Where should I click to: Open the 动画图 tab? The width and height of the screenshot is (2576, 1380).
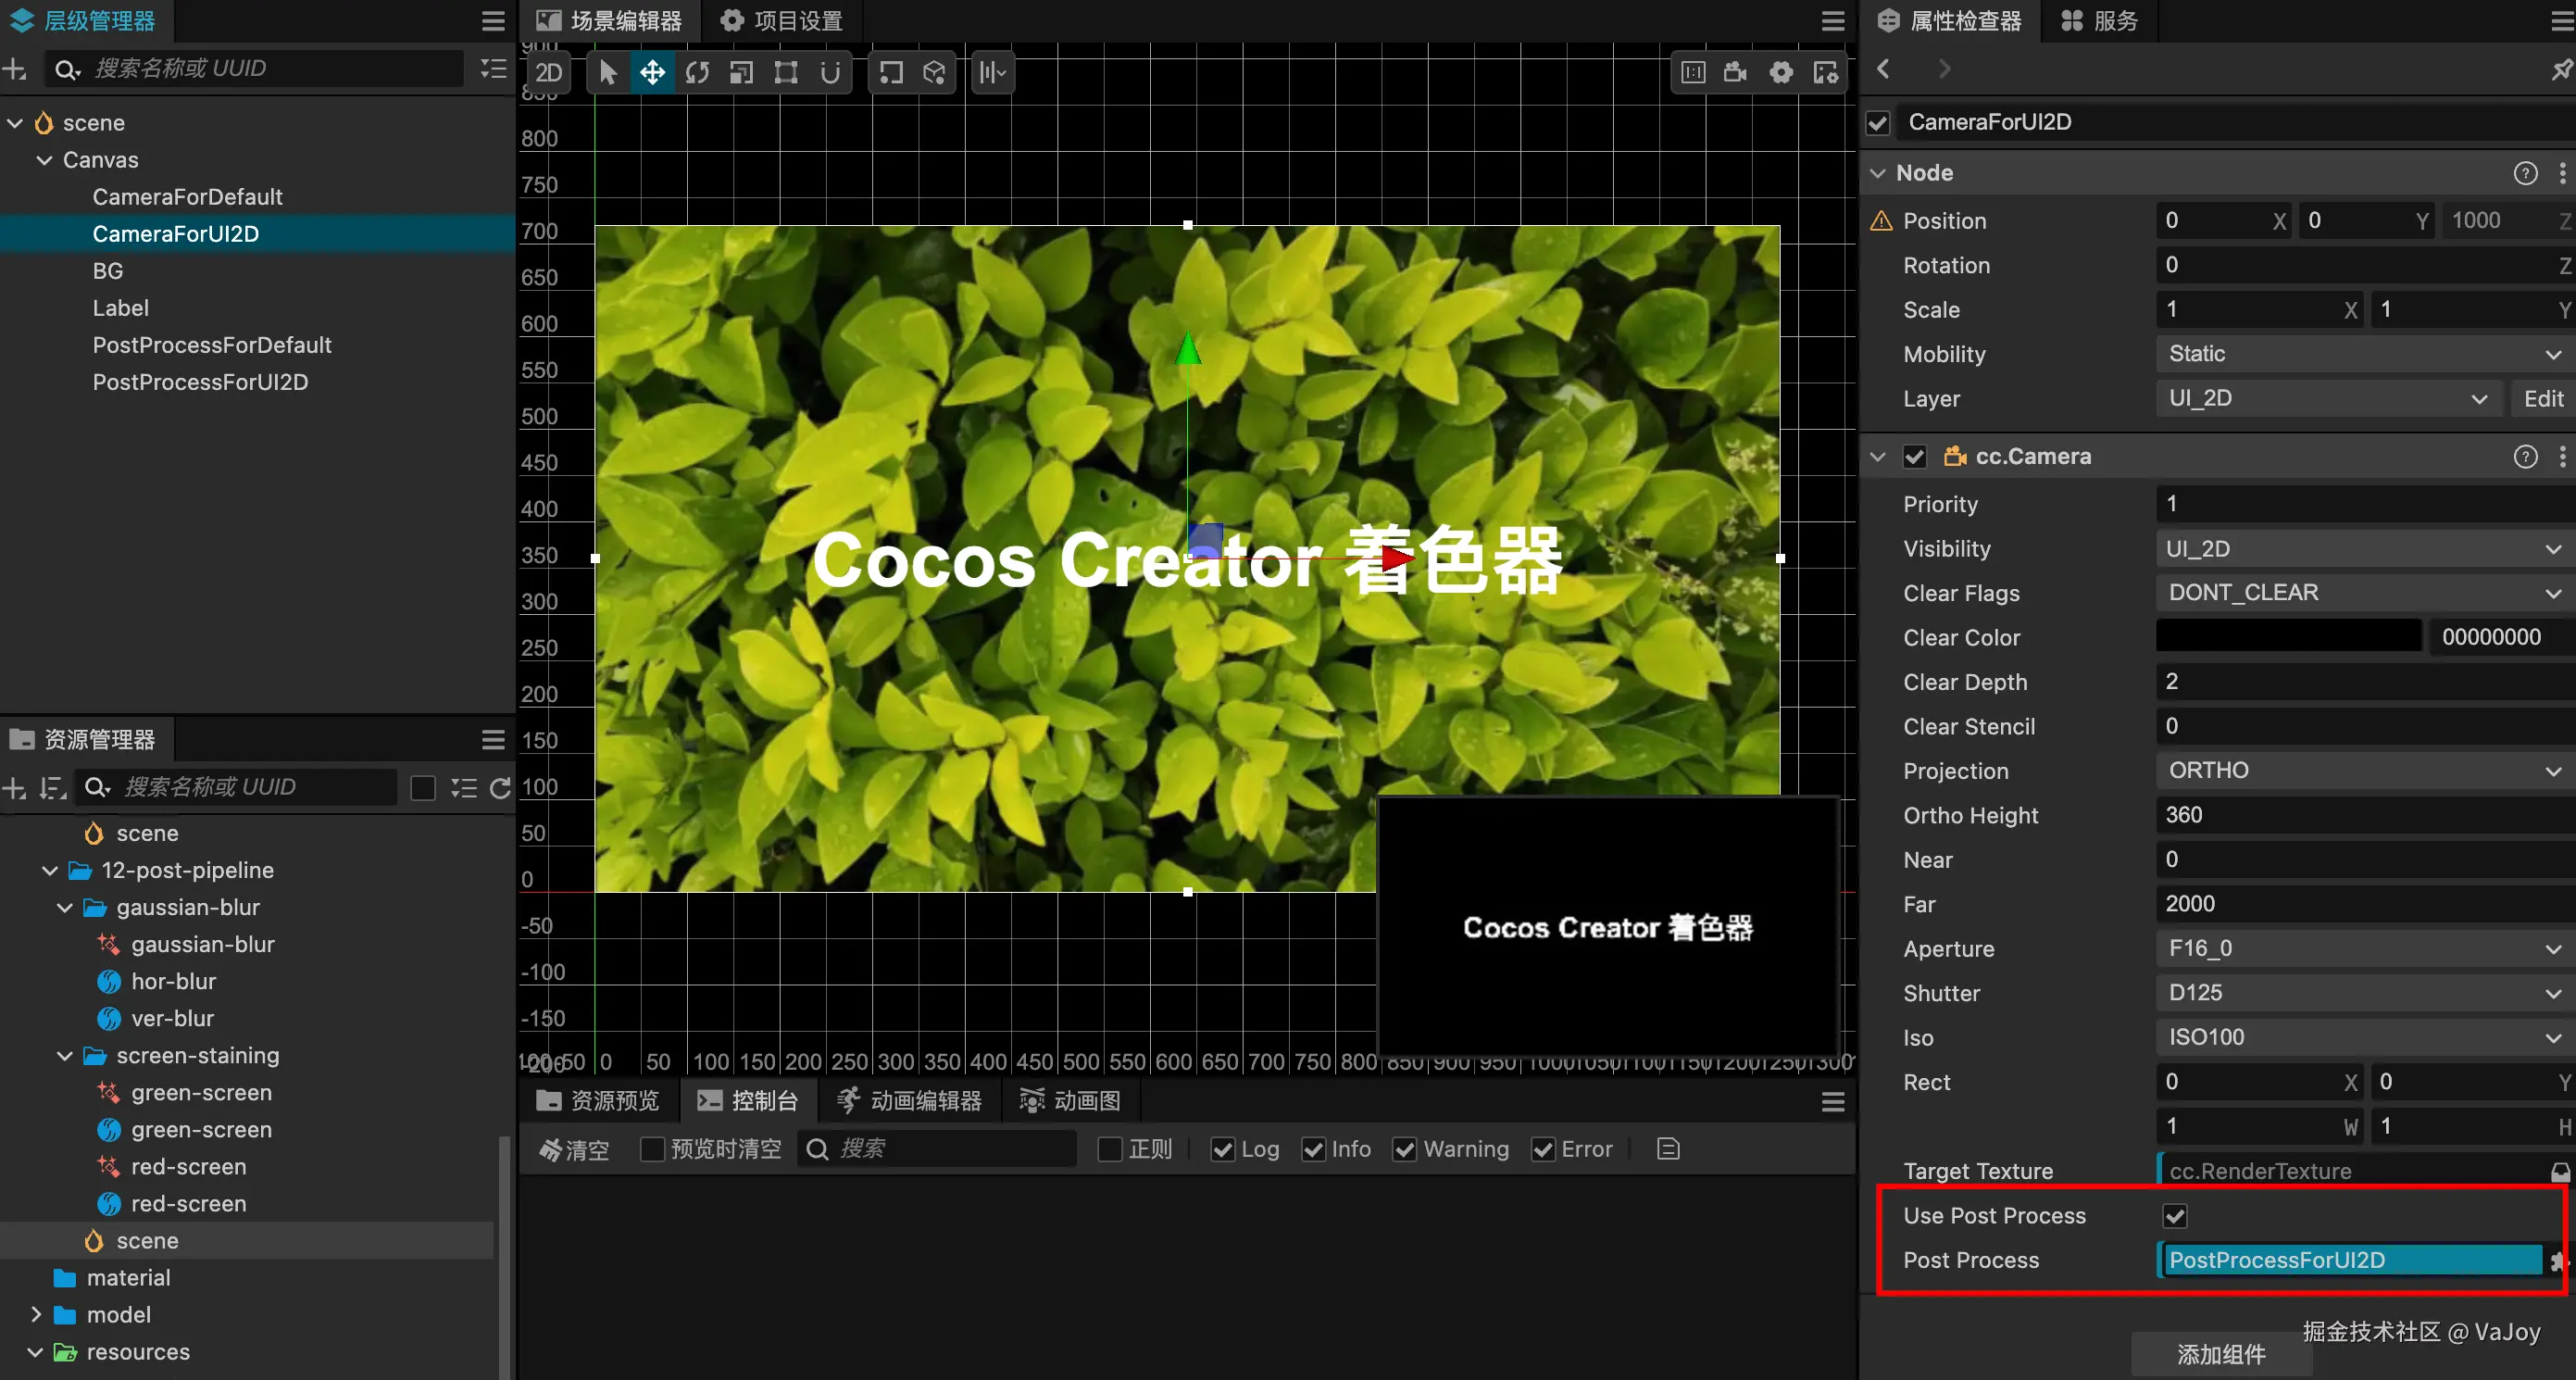point(1070,1101)
